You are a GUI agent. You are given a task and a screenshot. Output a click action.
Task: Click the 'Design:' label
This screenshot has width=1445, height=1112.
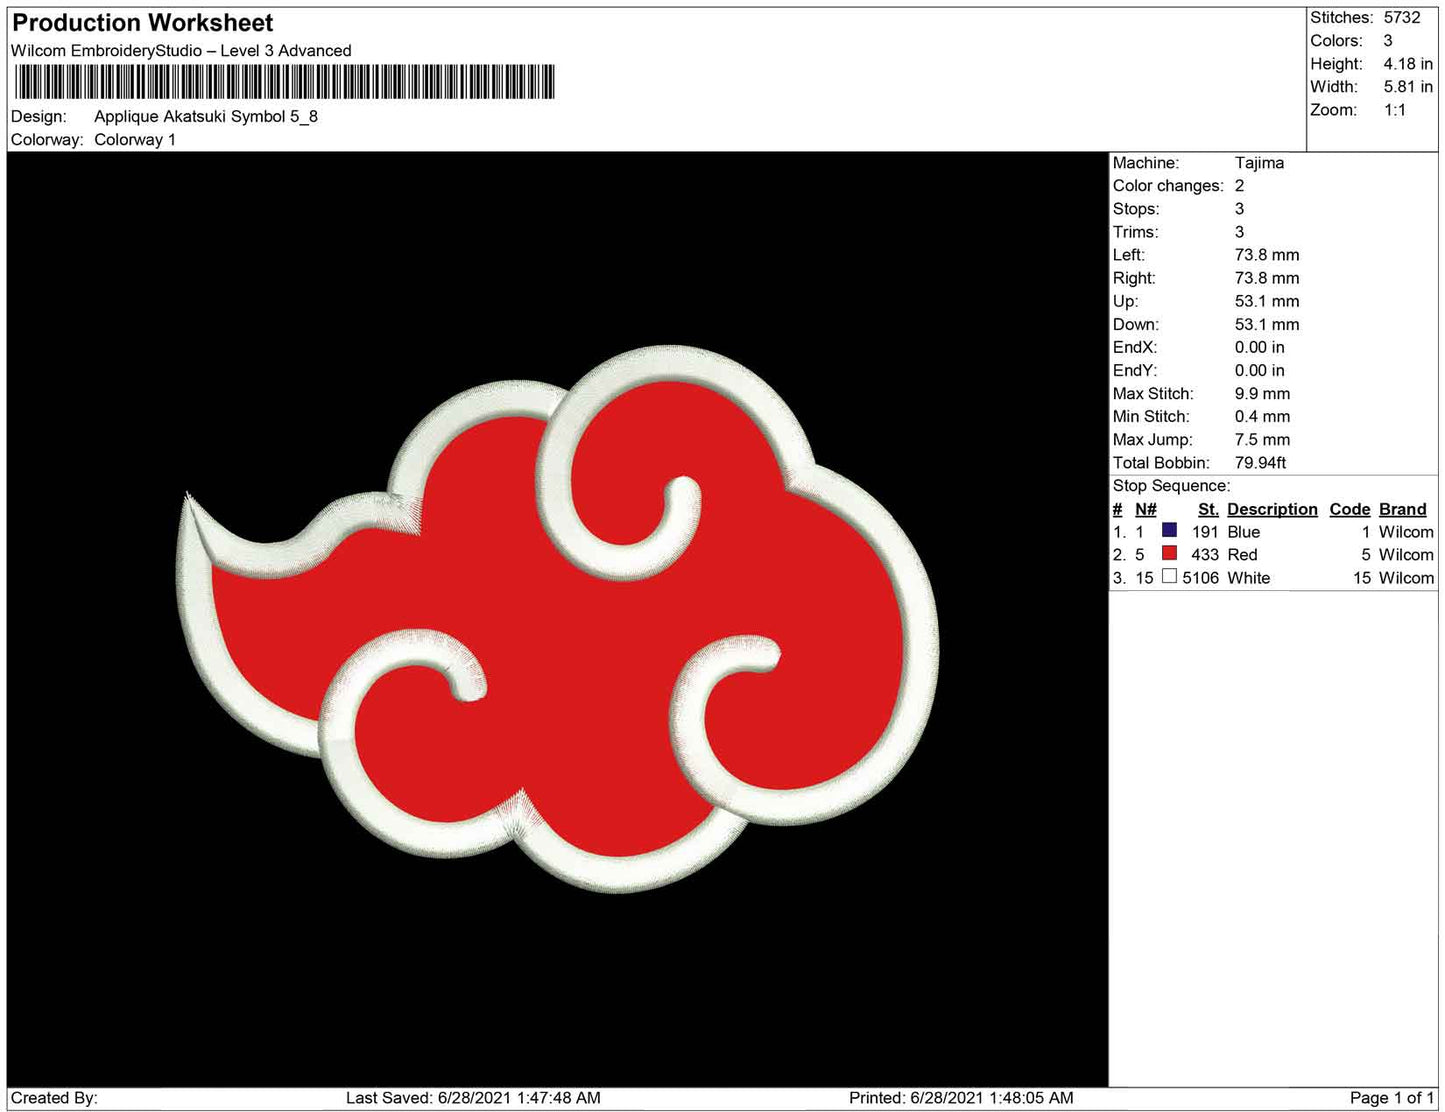point(39,117)
